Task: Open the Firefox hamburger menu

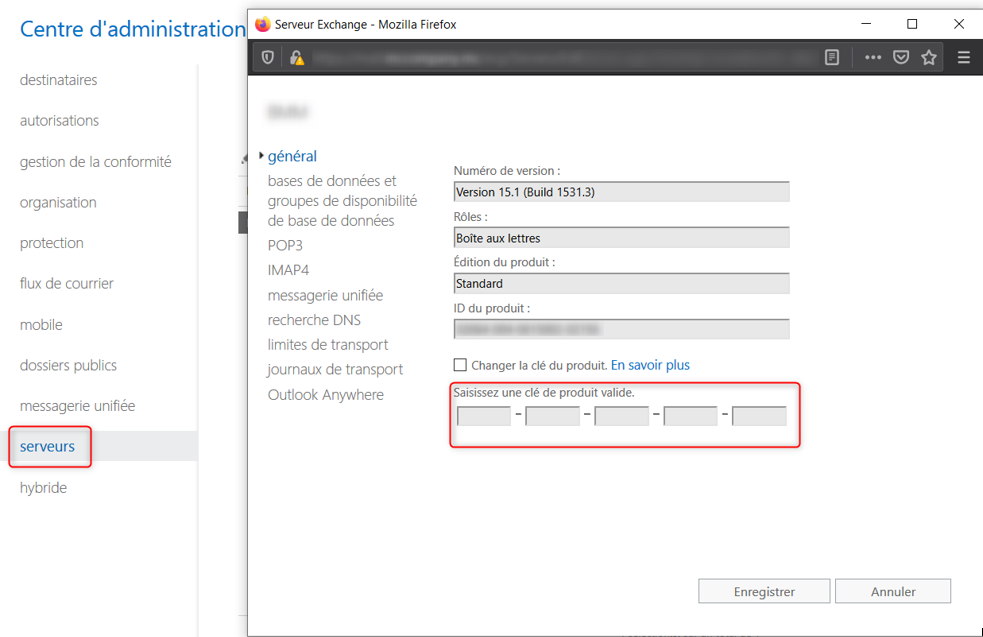Action: coord(964,58)
